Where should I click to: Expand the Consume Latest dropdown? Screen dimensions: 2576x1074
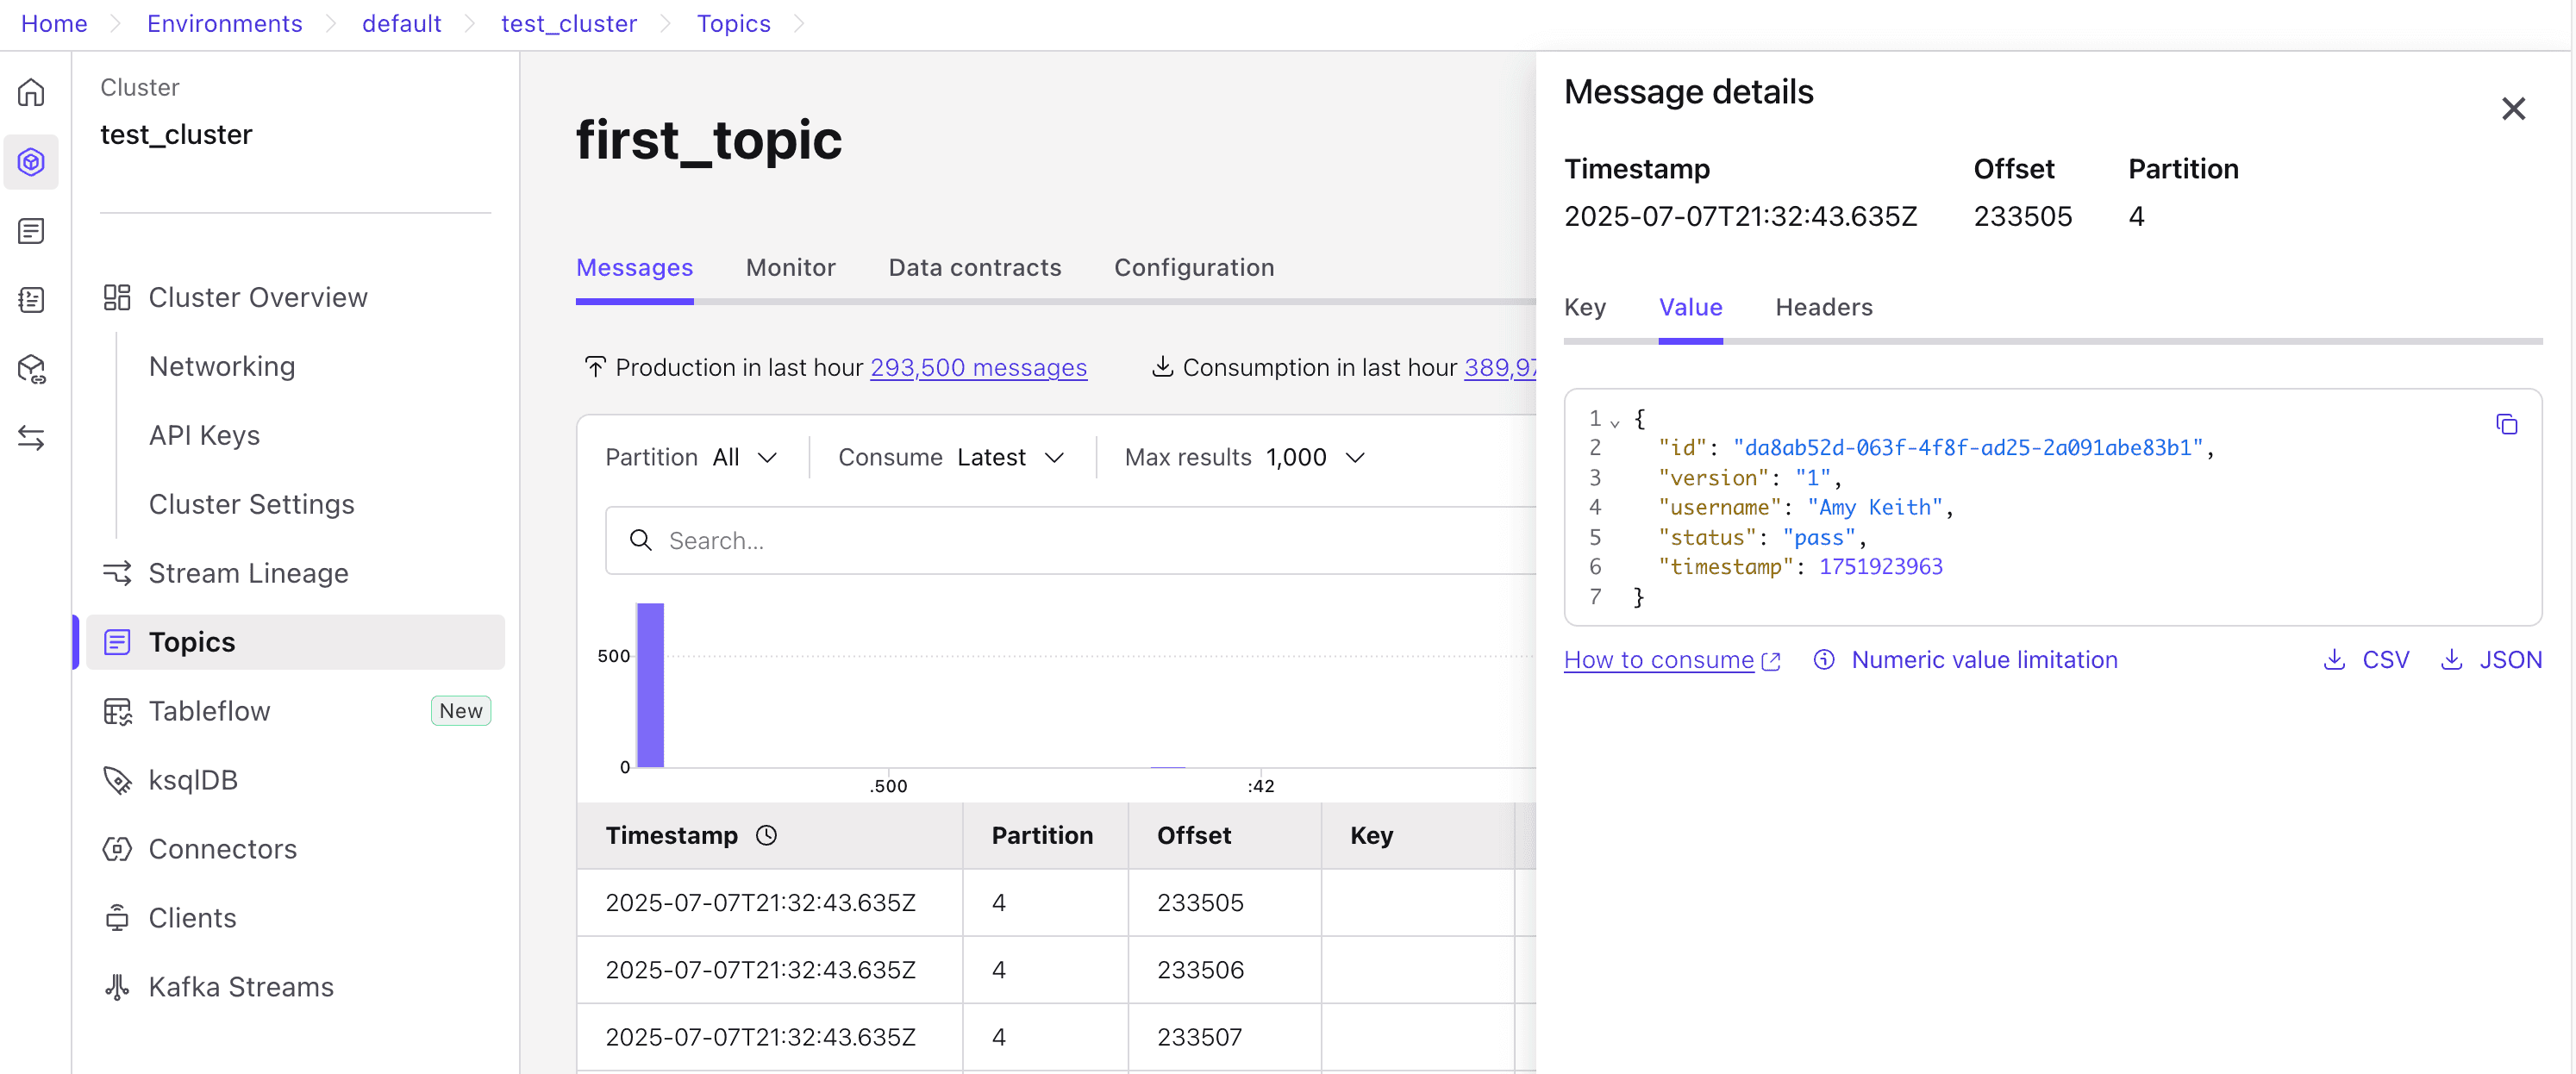[x=951, y=457]
